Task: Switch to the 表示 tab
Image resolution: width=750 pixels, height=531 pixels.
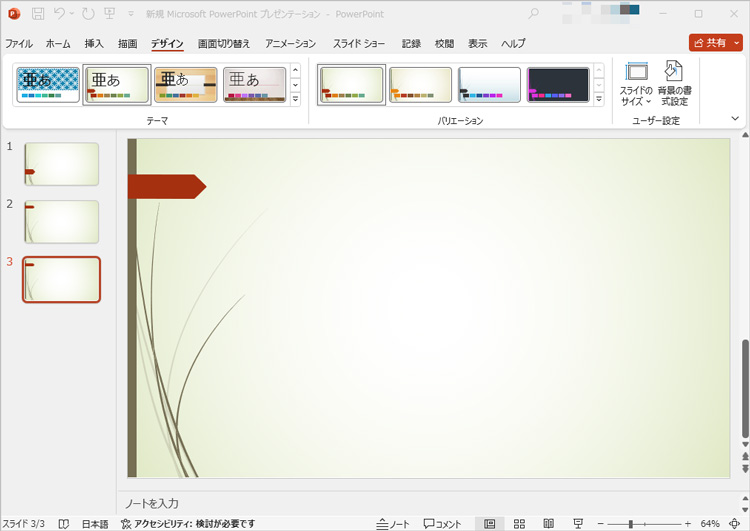Action: 477,44
